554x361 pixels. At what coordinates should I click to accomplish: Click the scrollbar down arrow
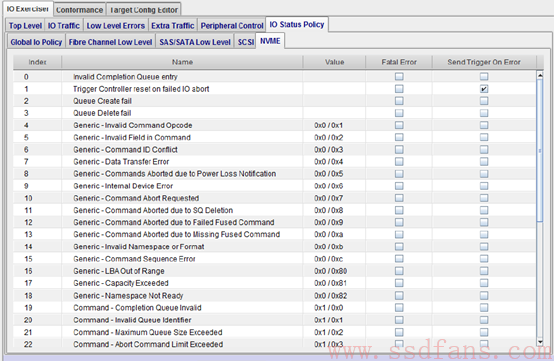540,342
